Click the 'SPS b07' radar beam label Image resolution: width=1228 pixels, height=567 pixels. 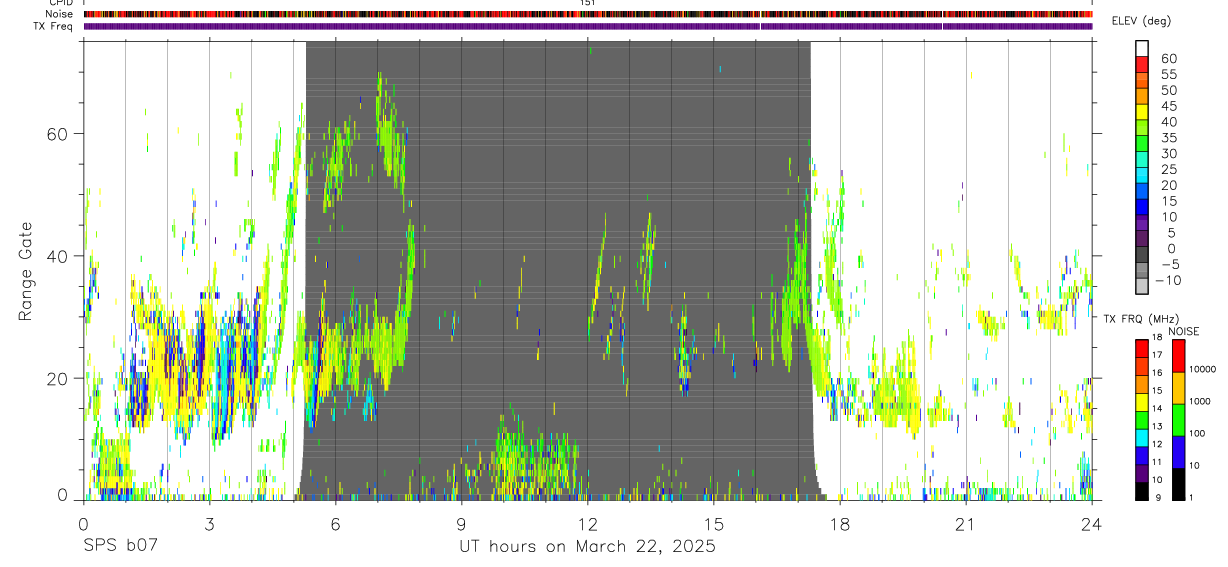[x=120, y=547]
